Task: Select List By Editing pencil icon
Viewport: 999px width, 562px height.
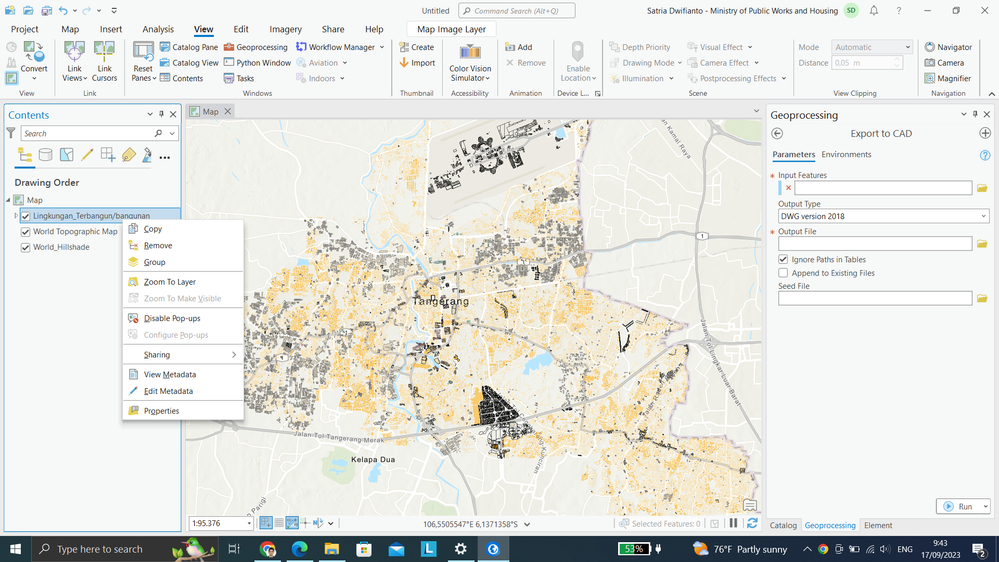Action: 87,155
